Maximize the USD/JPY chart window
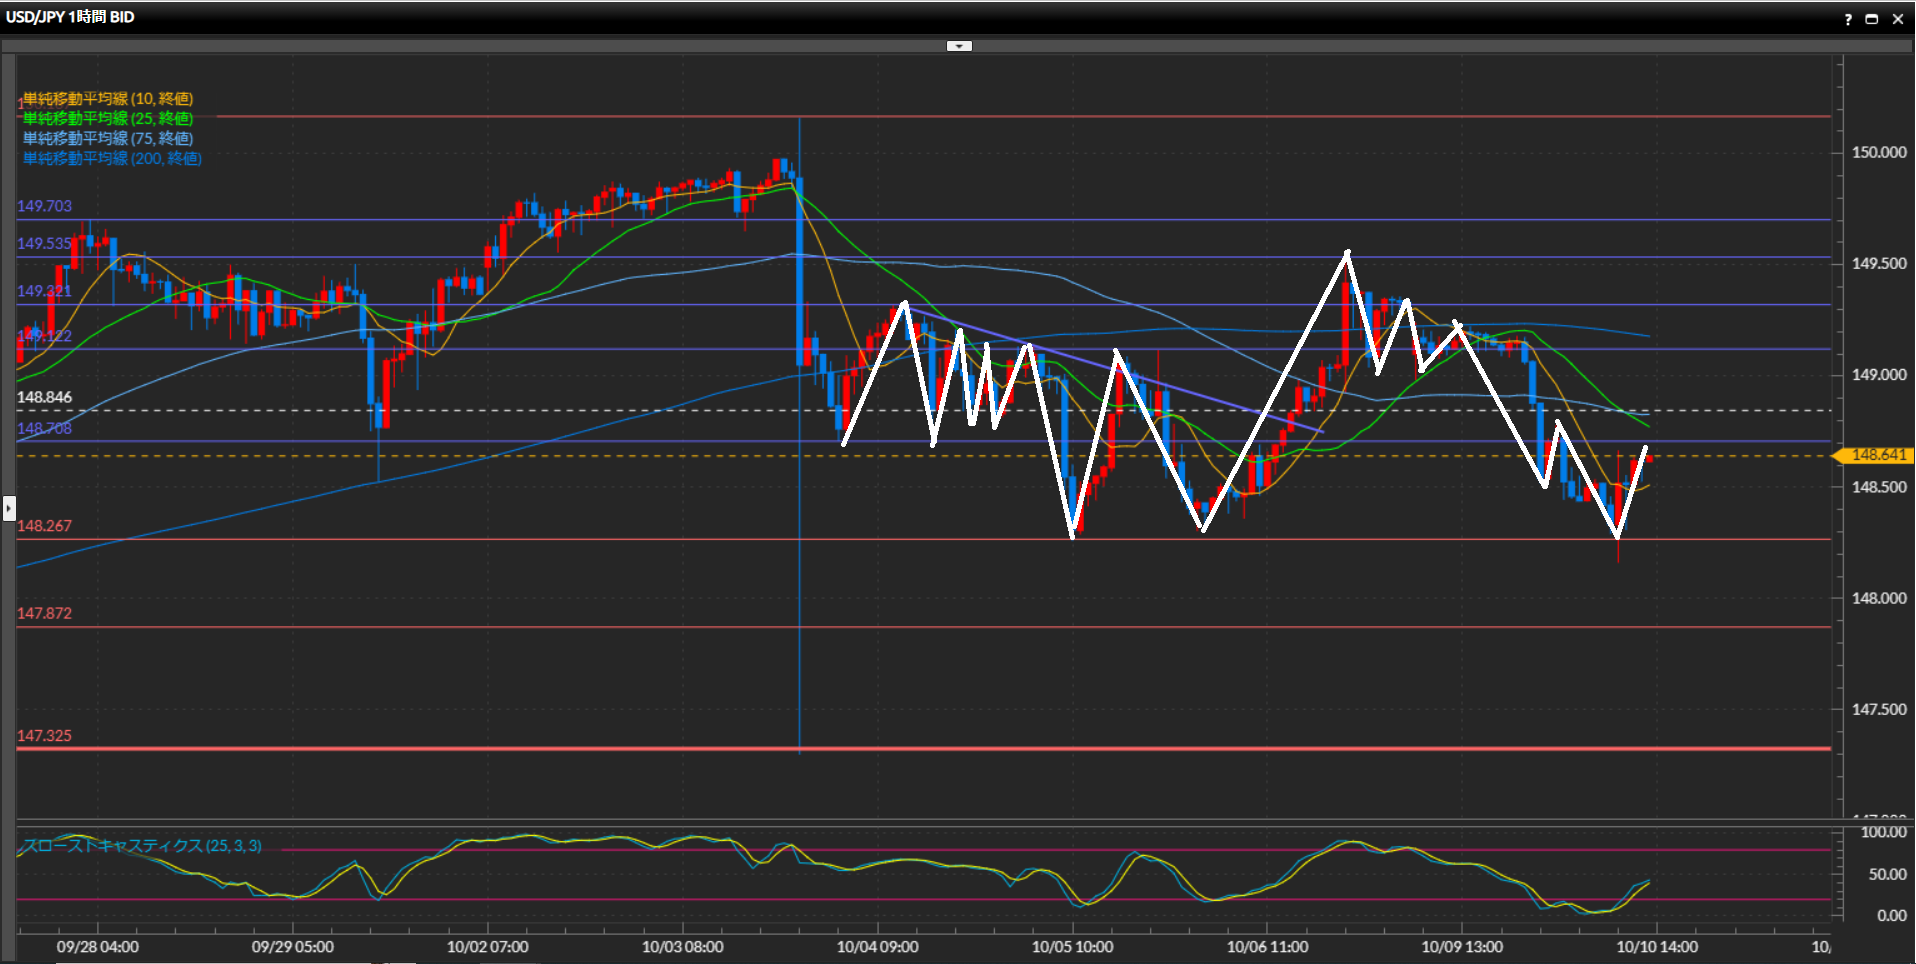 pyautogui.click(x=1872, y=19)
